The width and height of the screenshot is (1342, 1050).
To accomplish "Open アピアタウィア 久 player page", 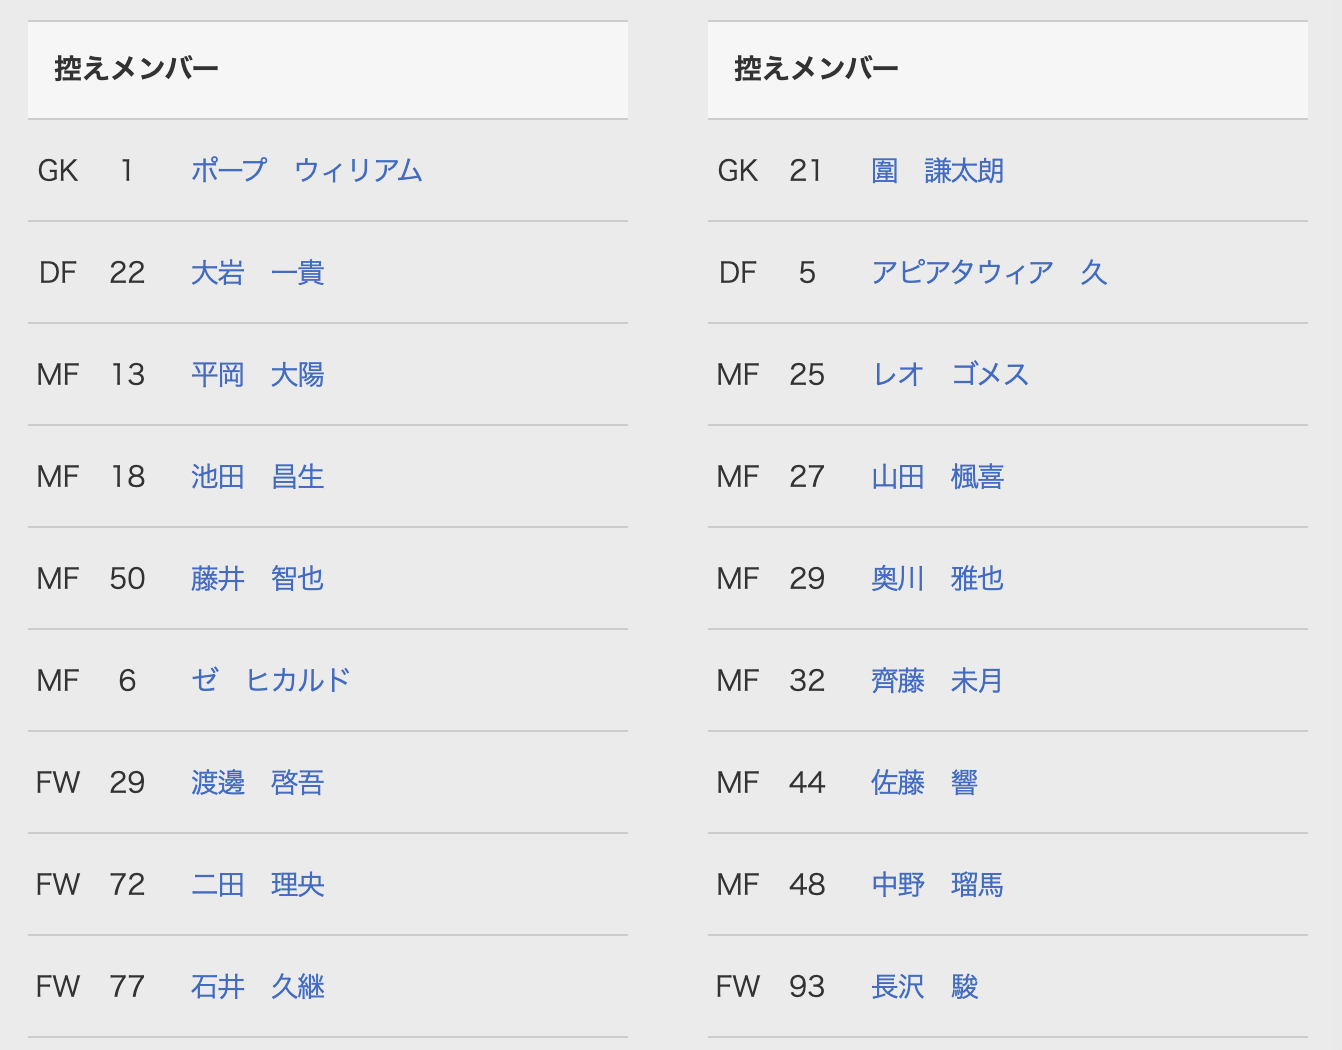I will click(988, 273).
